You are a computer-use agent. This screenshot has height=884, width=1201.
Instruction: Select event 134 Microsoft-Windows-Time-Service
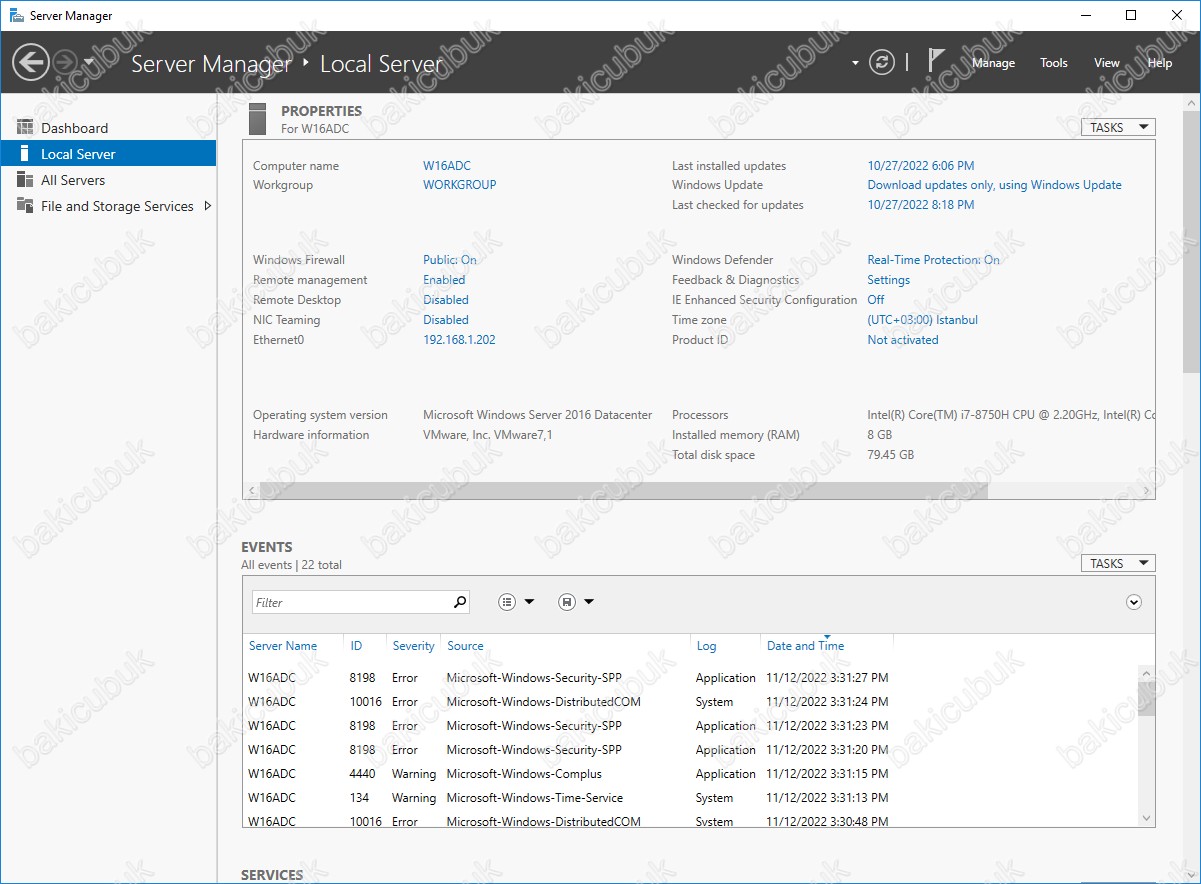(690, 798)
